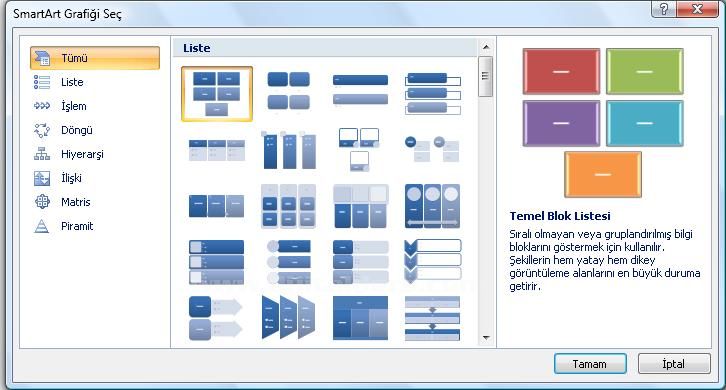Select the Basic Block List layout thumbnail

217,94
